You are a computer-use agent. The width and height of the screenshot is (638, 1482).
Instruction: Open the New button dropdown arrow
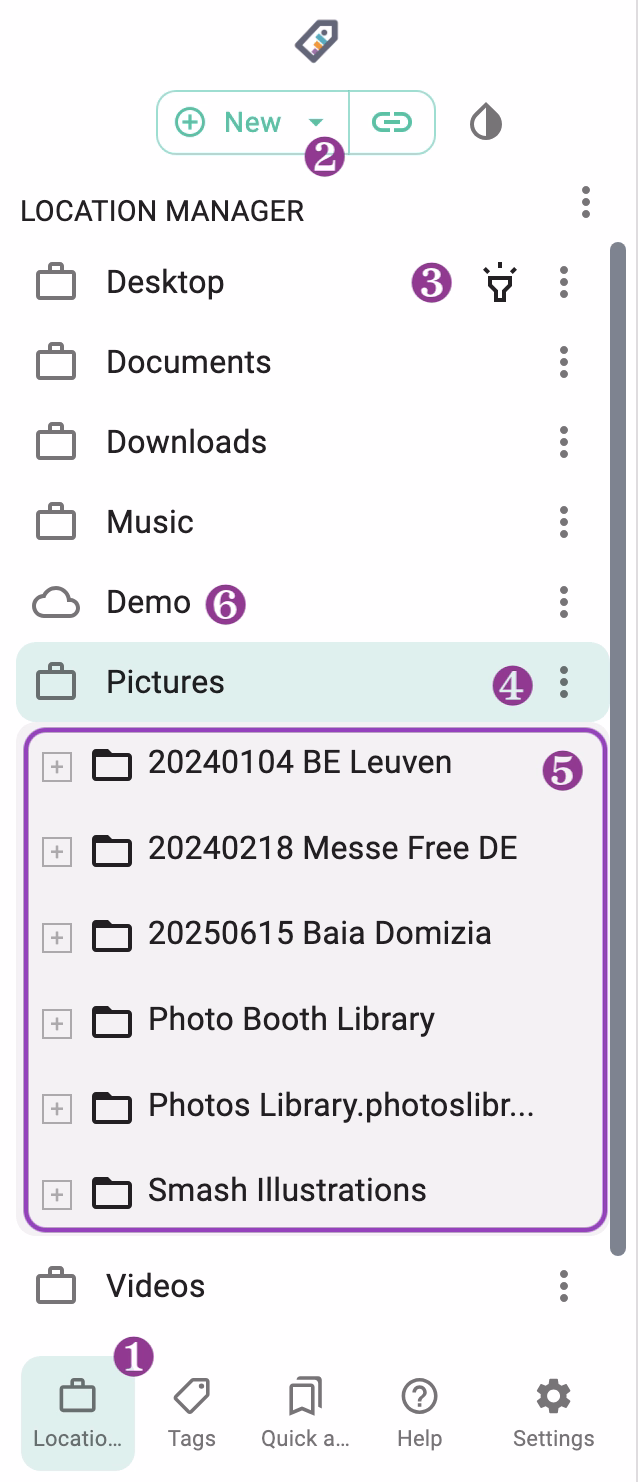point(316,122)
